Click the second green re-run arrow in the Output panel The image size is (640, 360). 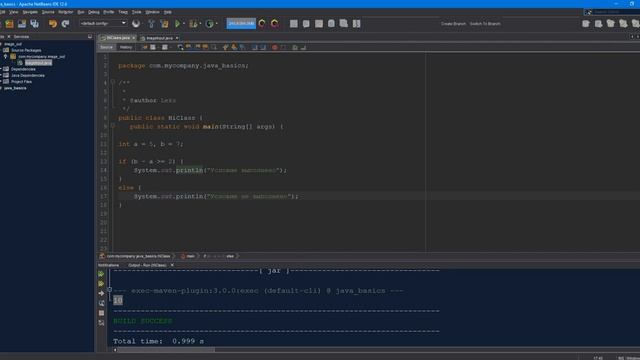tap(101, 284)
